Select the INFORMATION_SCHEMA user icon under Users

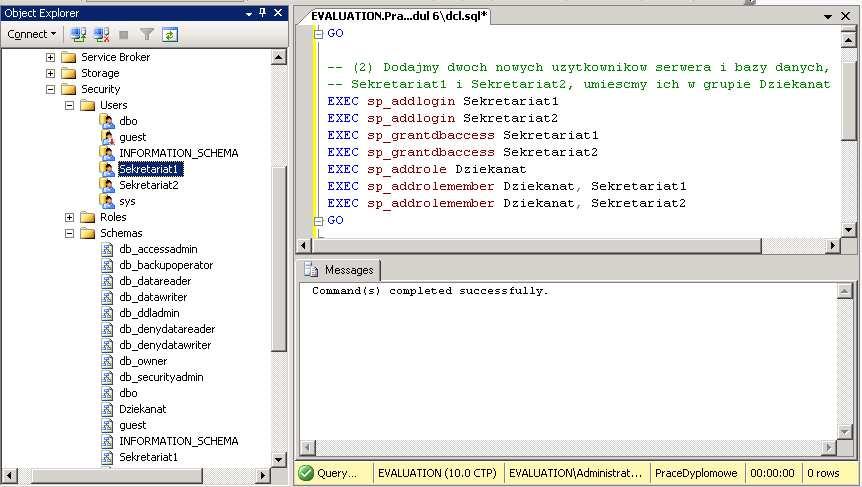pos(107,153)
